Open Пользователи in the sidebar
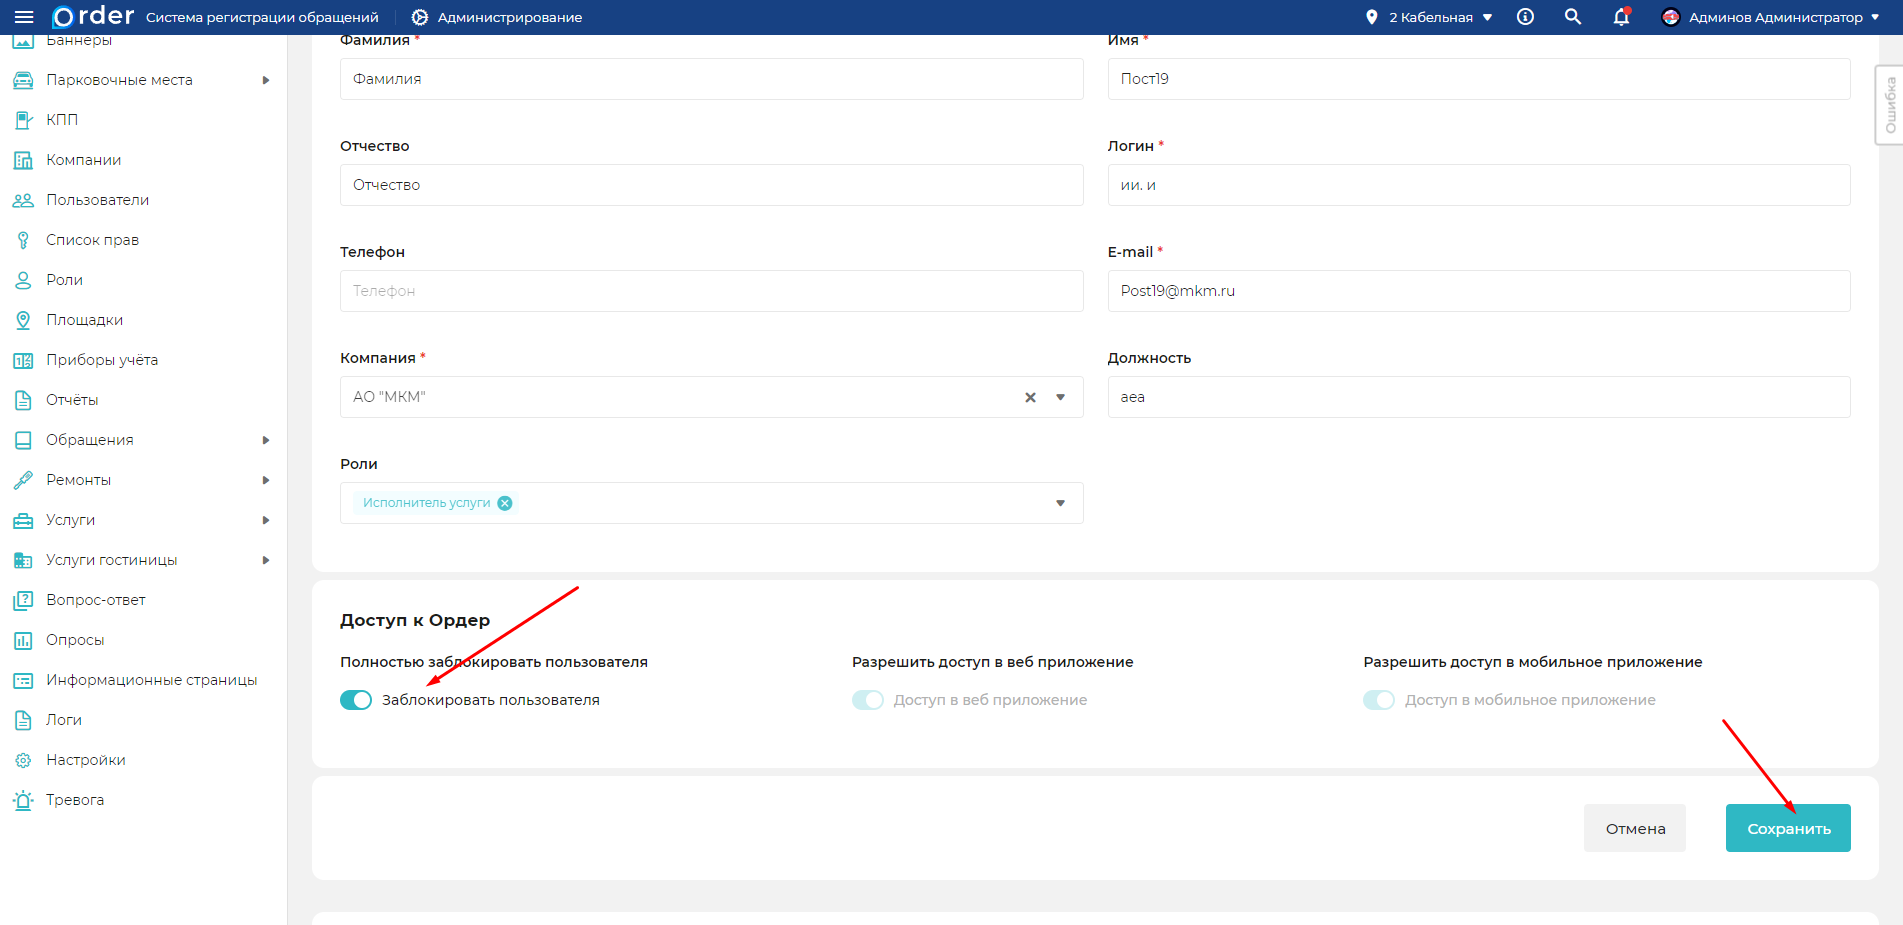Screen dimensions: 1903x925 [97, 200]
